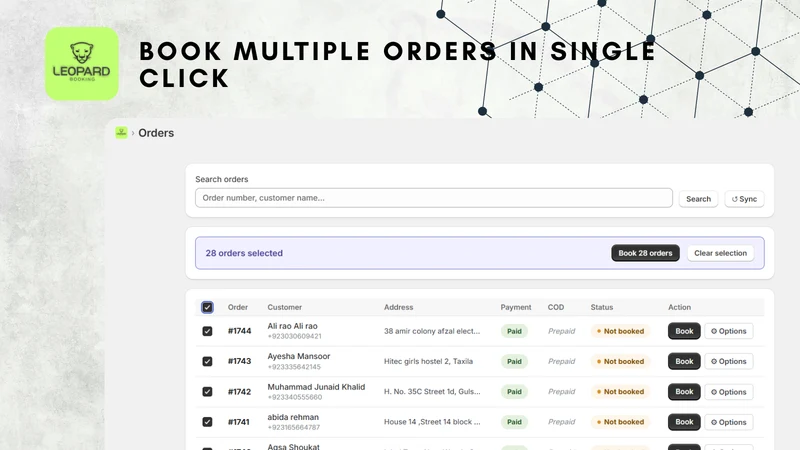This screenshot has width=800, height=450.
Task: Open Options for order #1744
Action: tap(729, 331)
